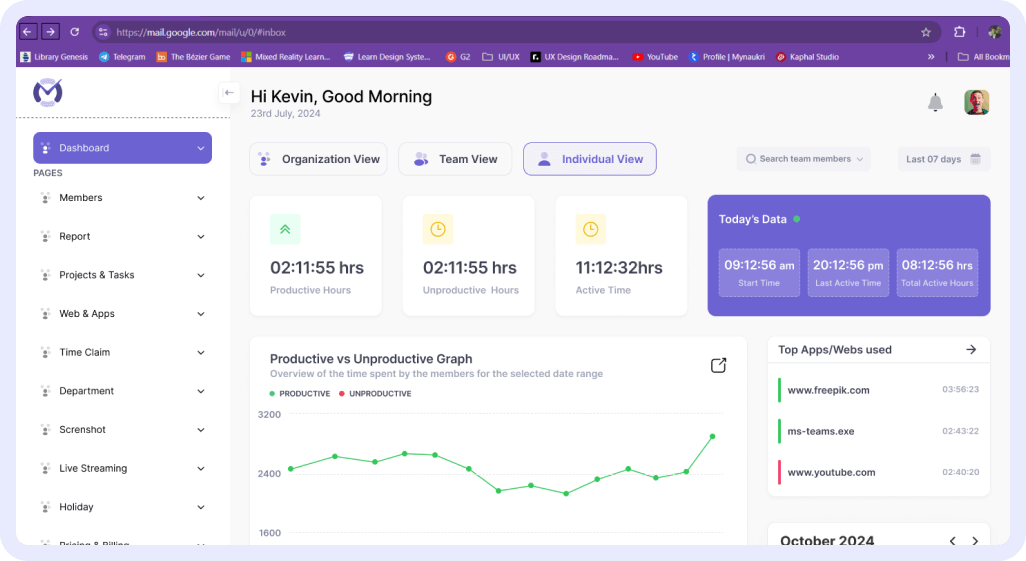Bookmark page with the star icon
The width and height of the screenshot is (1026, 561).
pyautogui.click(x=926, y=32)
